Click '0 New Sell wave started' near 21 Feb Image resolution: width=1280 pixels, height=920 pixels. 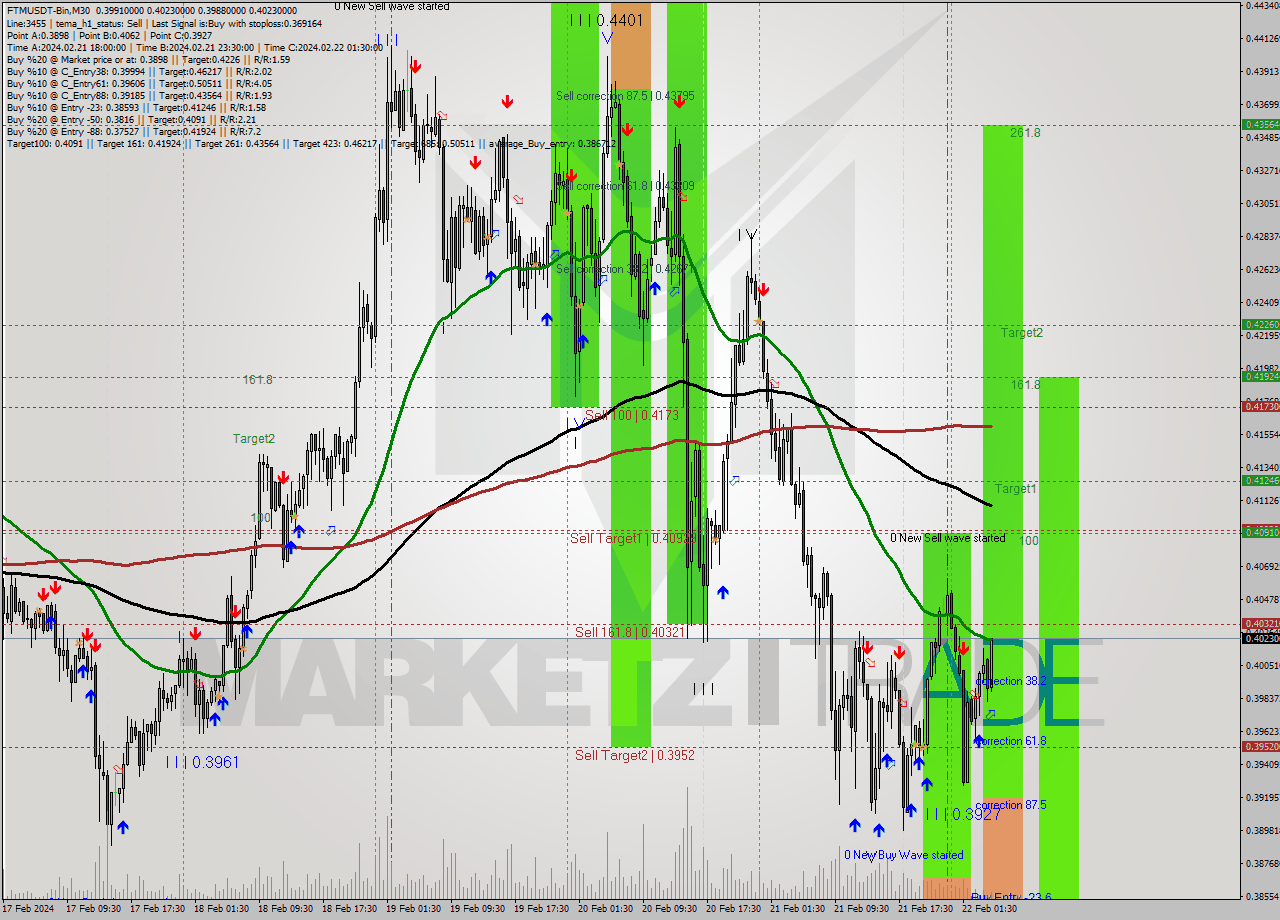pos(948,538)
